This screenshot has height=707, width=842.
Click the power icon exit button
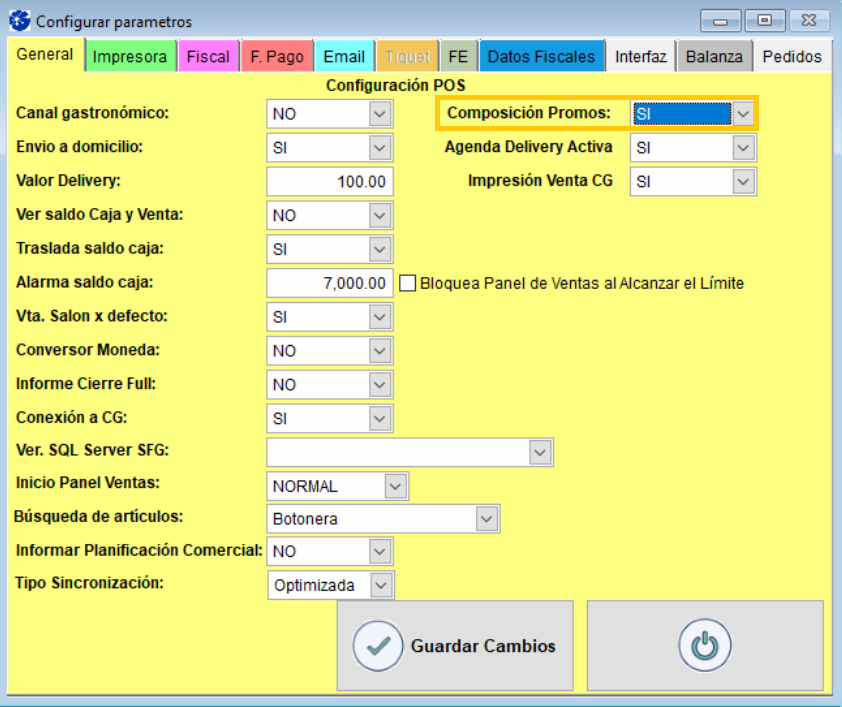pyautogui.click(x=705, y=646)
